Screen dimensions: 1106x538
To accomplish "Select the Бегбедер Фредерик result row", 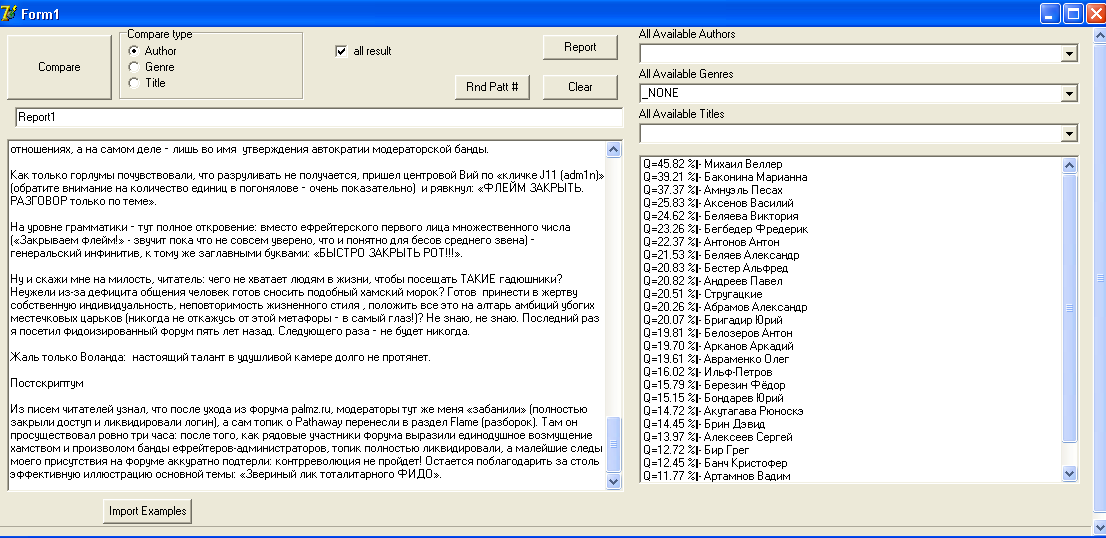I will click(851, 229).
